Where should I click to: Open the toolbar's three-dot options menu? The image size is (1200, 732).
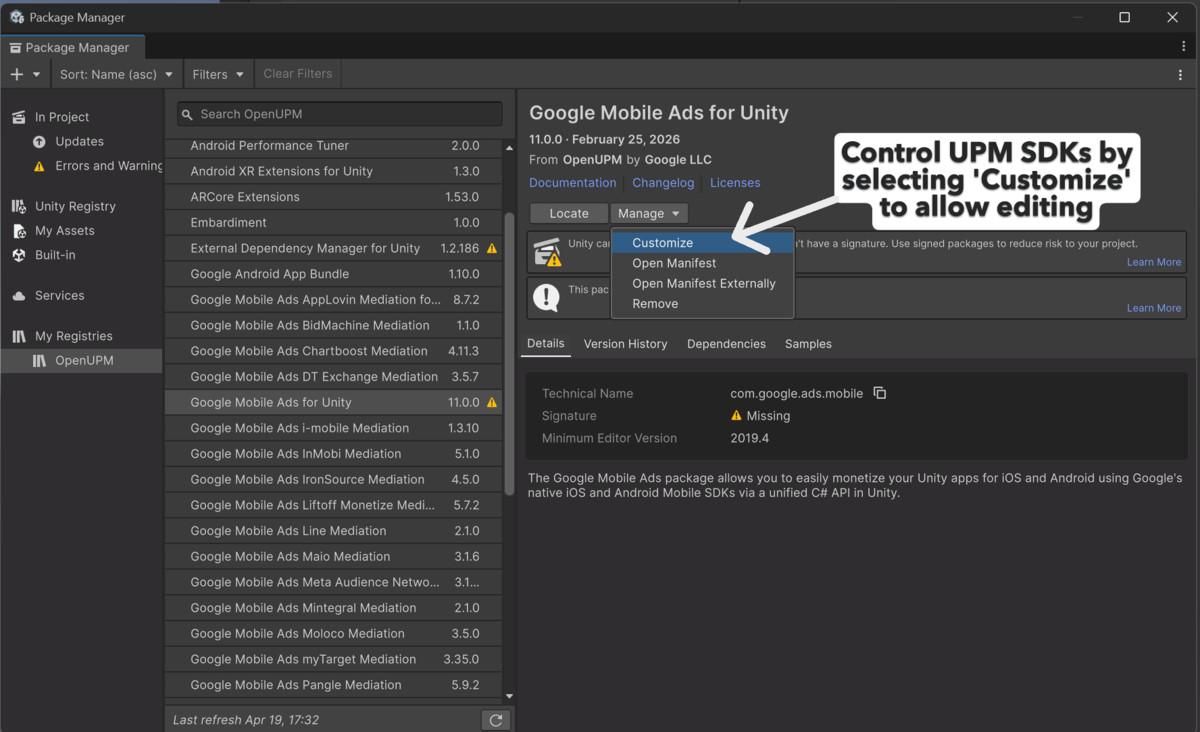(x=1181, y=74)
